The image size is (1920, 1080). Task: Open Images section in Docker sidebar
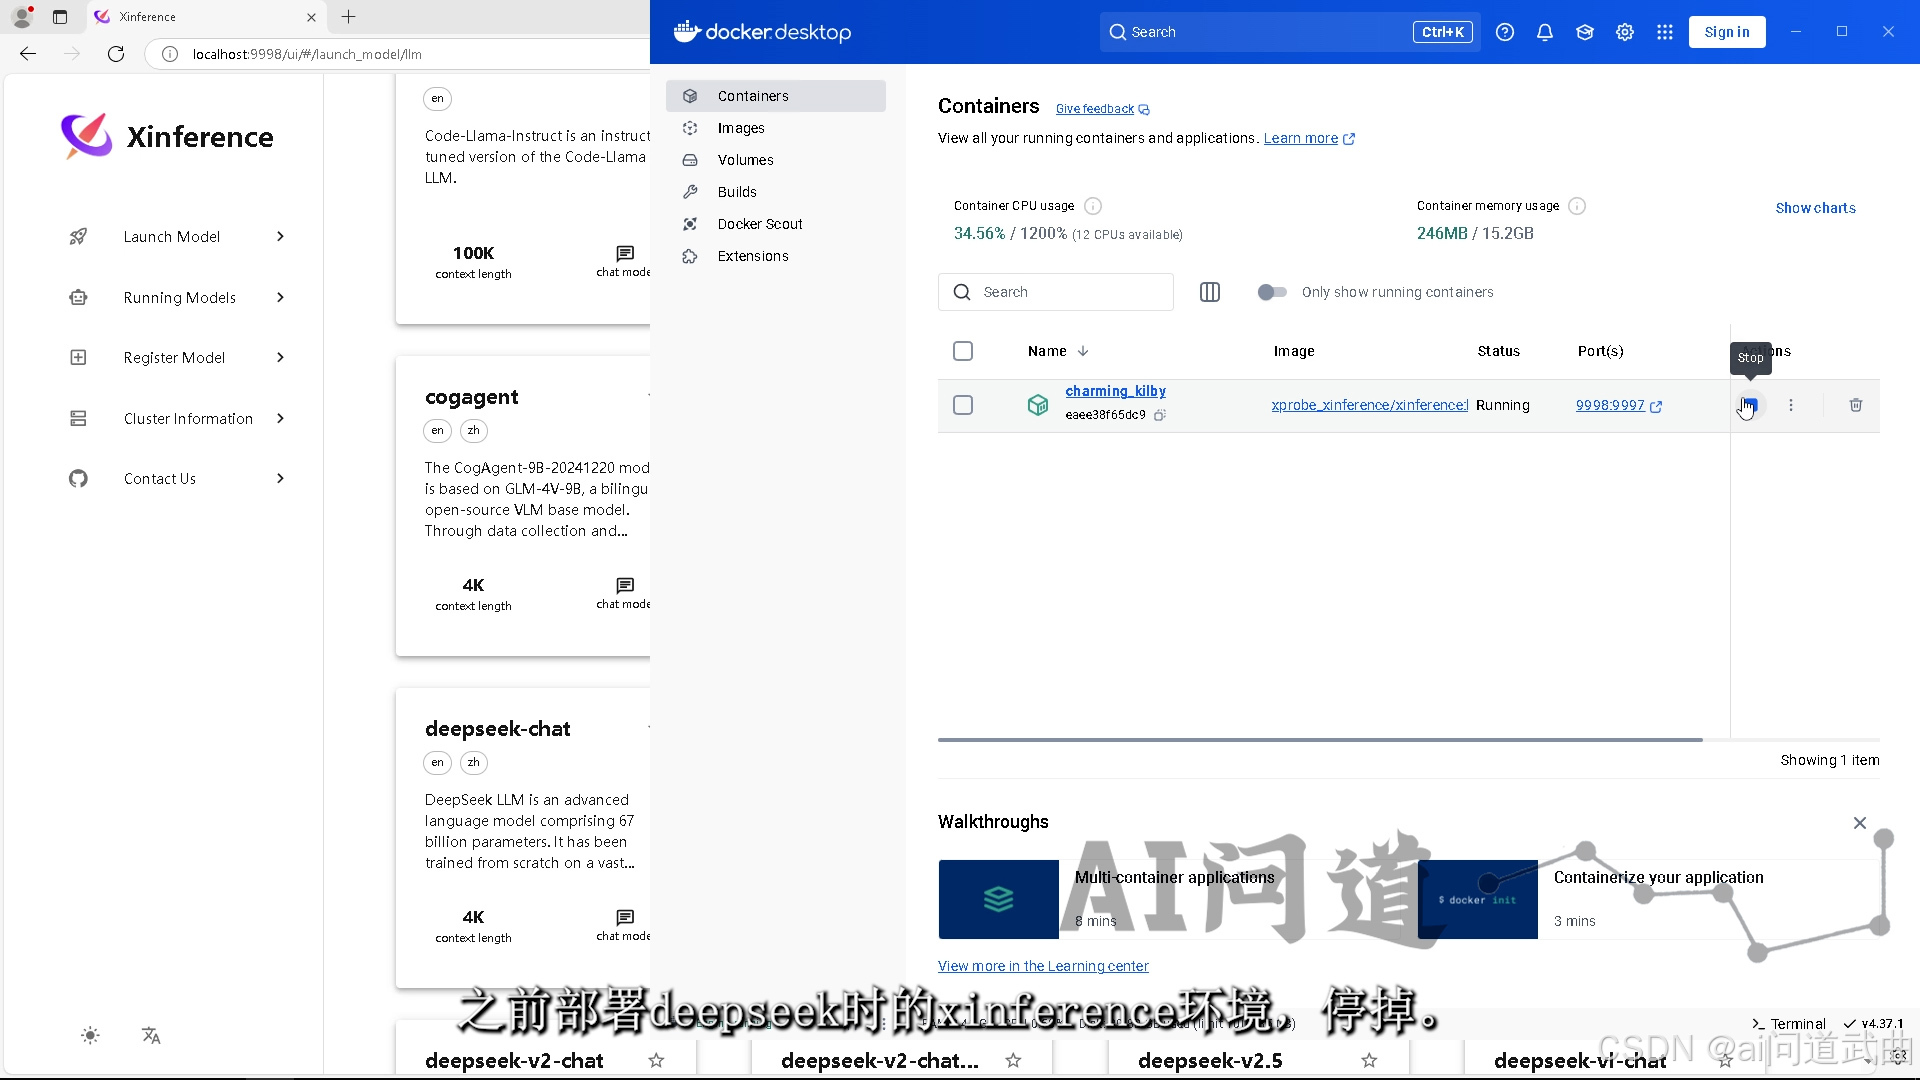tap(740, 128)
